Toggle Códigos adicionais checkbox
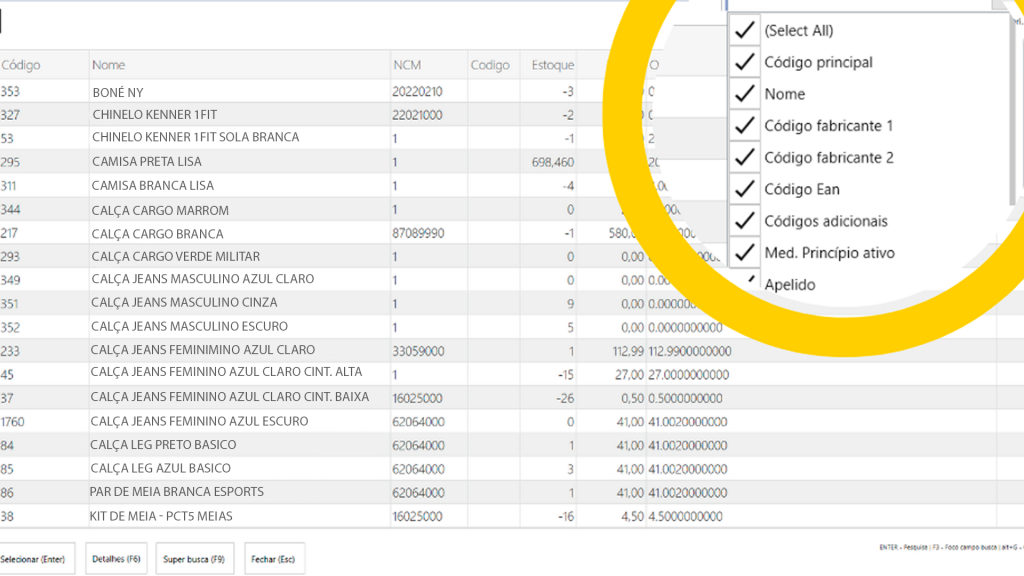 (x=744, y=221)
